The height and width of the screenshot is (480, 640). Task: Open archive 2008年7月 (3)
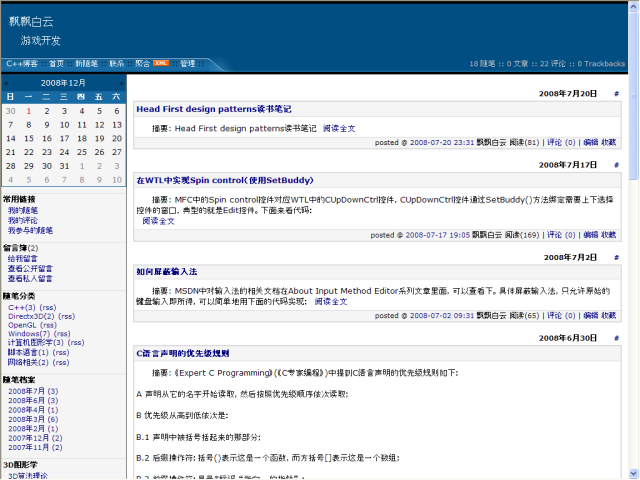(x=33, y=391)
